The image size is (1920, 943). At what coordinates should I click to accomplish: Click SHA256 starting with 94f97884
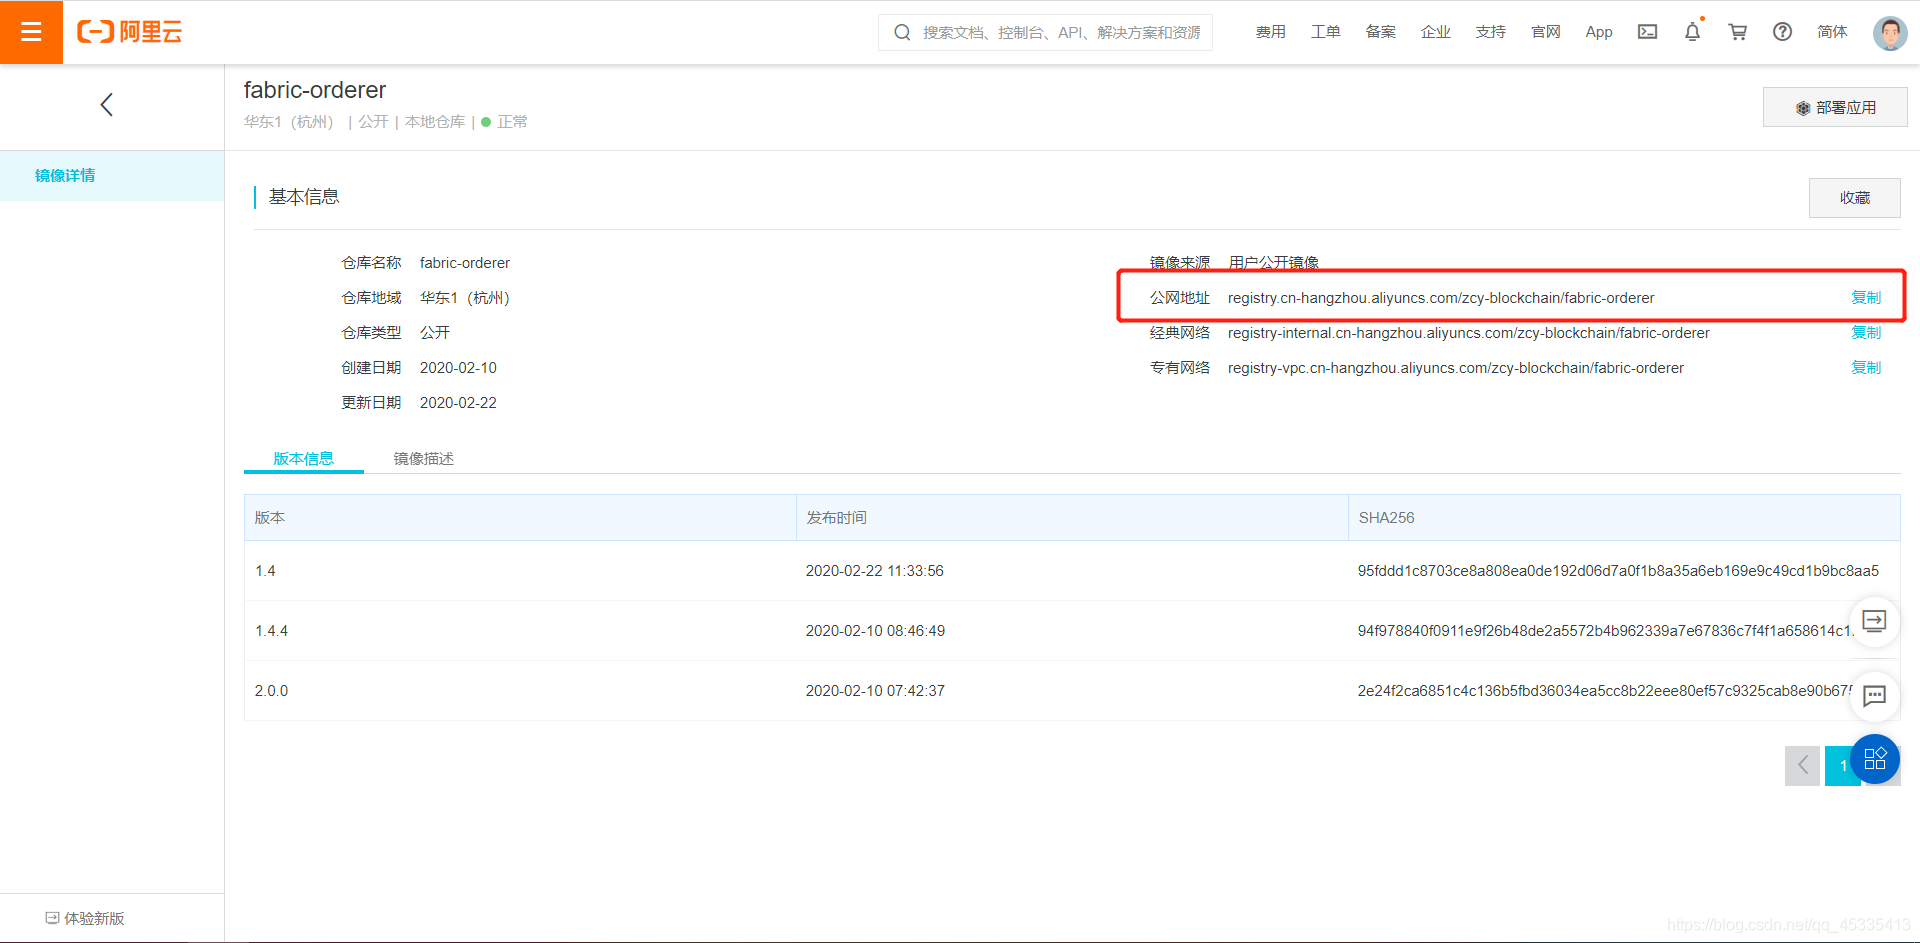click(x=1605, y=631)
